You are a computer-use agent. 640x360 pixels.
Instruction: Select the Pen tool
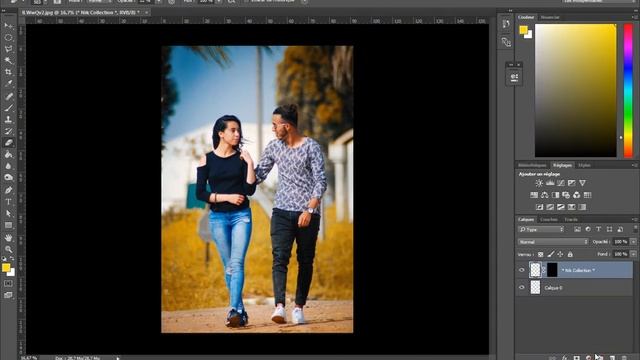(8, 190)
